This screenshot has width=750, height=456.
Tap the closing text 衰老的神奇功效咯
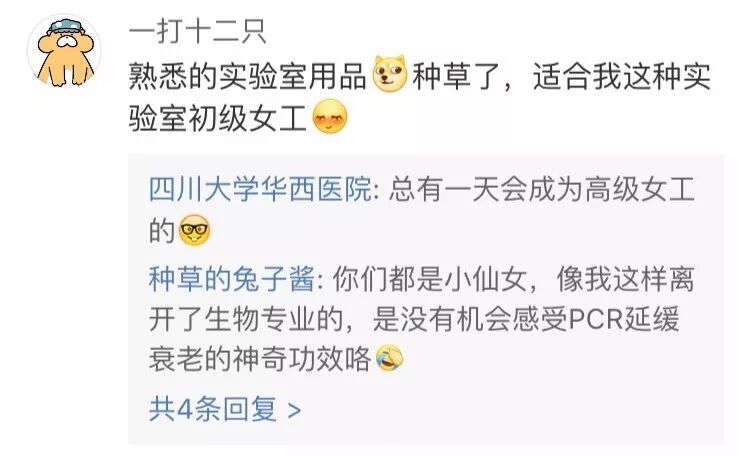point(260,359)
